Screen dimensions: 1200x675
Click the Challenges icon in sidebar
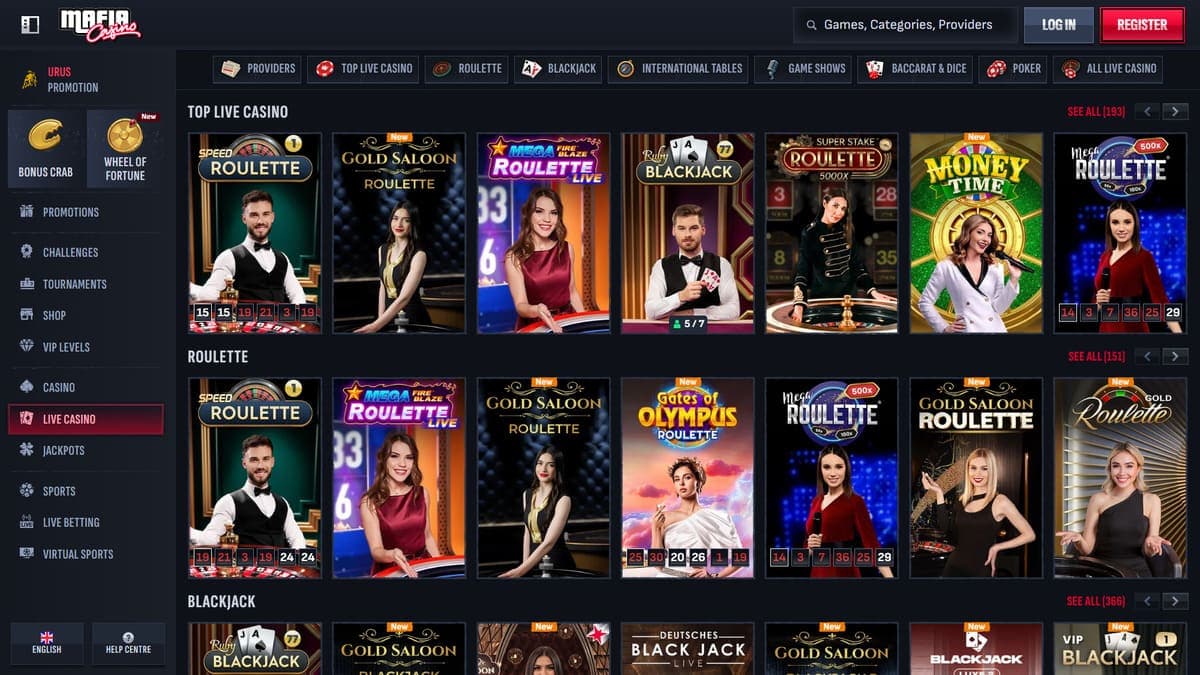[x=27, y=252]
